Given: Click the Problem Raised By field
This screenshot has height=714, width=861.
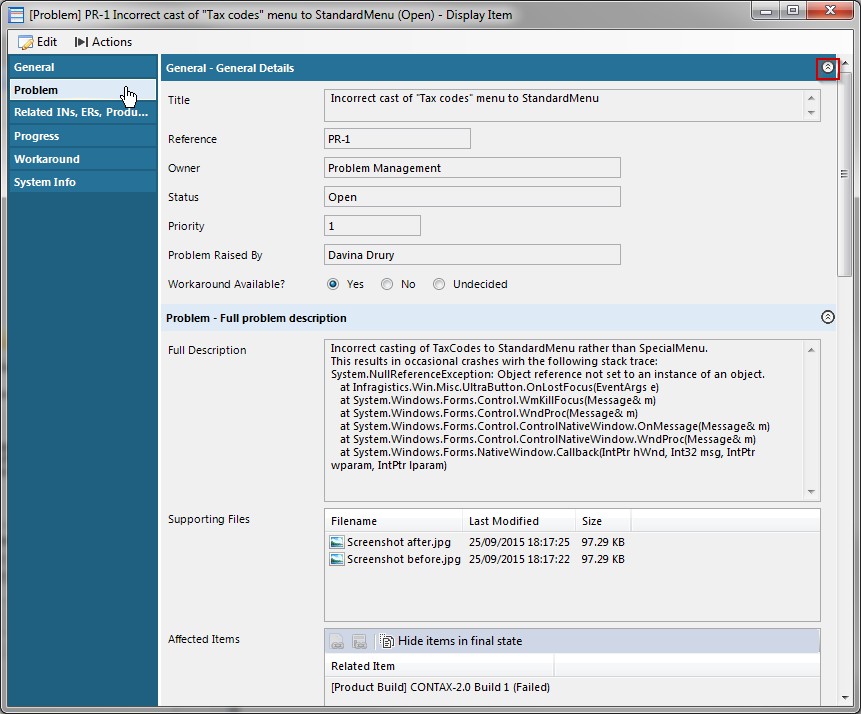Looking at the screenshot, I should click(x=472, y=255).
